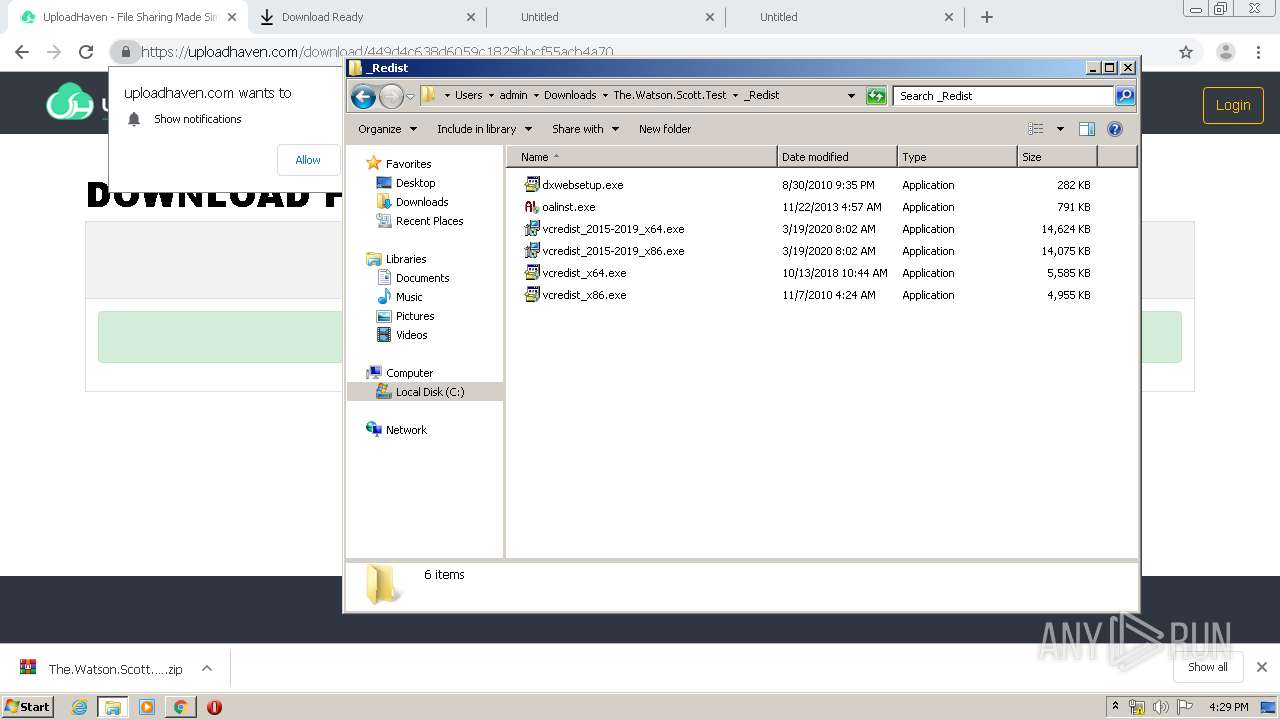Open the Share with dropdown
The width and height of the screenshot is (1280, 720).
click(x=586, y=129)
